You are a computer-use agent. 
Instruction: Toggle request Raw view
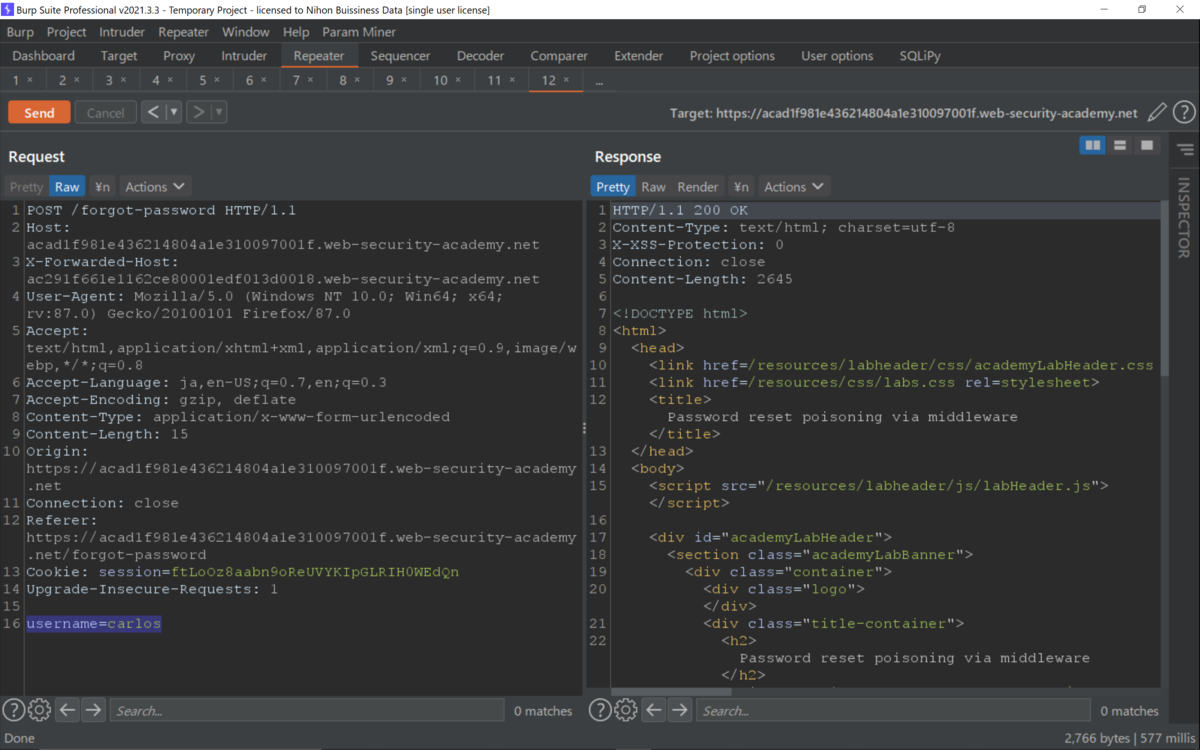click(x=67, y=187)
